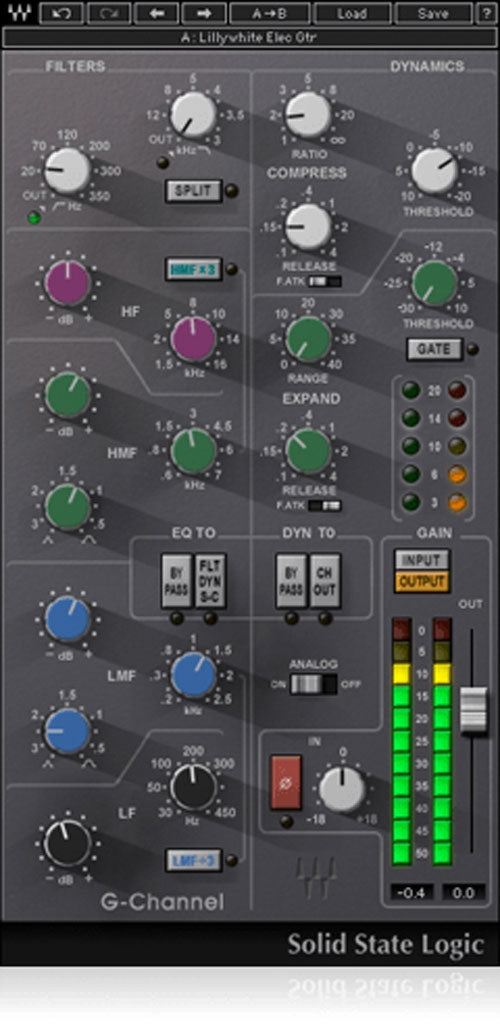Click the phase invert button
Screen dimensions: 500x1029
click(x=286, y=782)
